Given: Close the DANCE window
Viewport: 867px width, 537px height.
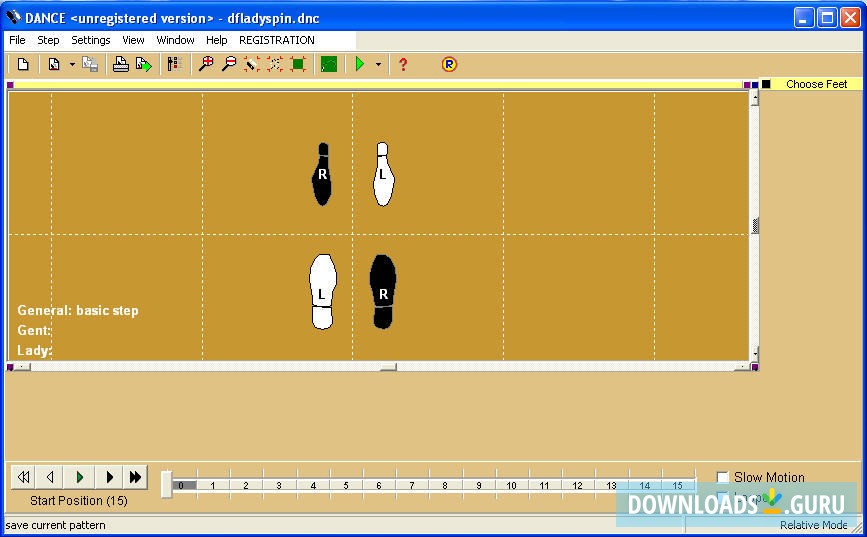Looking at the screenshot, I should click(850, 18).
